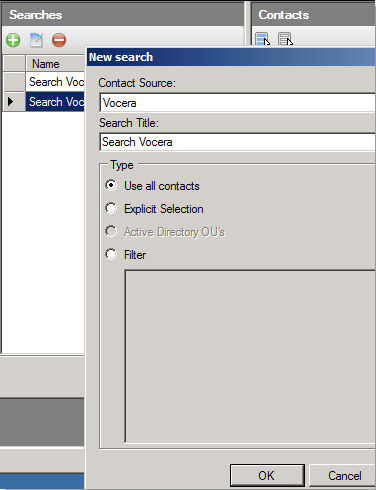
Task: Select the highlighted Search Voc row
Action: click(x=55, y=102)
